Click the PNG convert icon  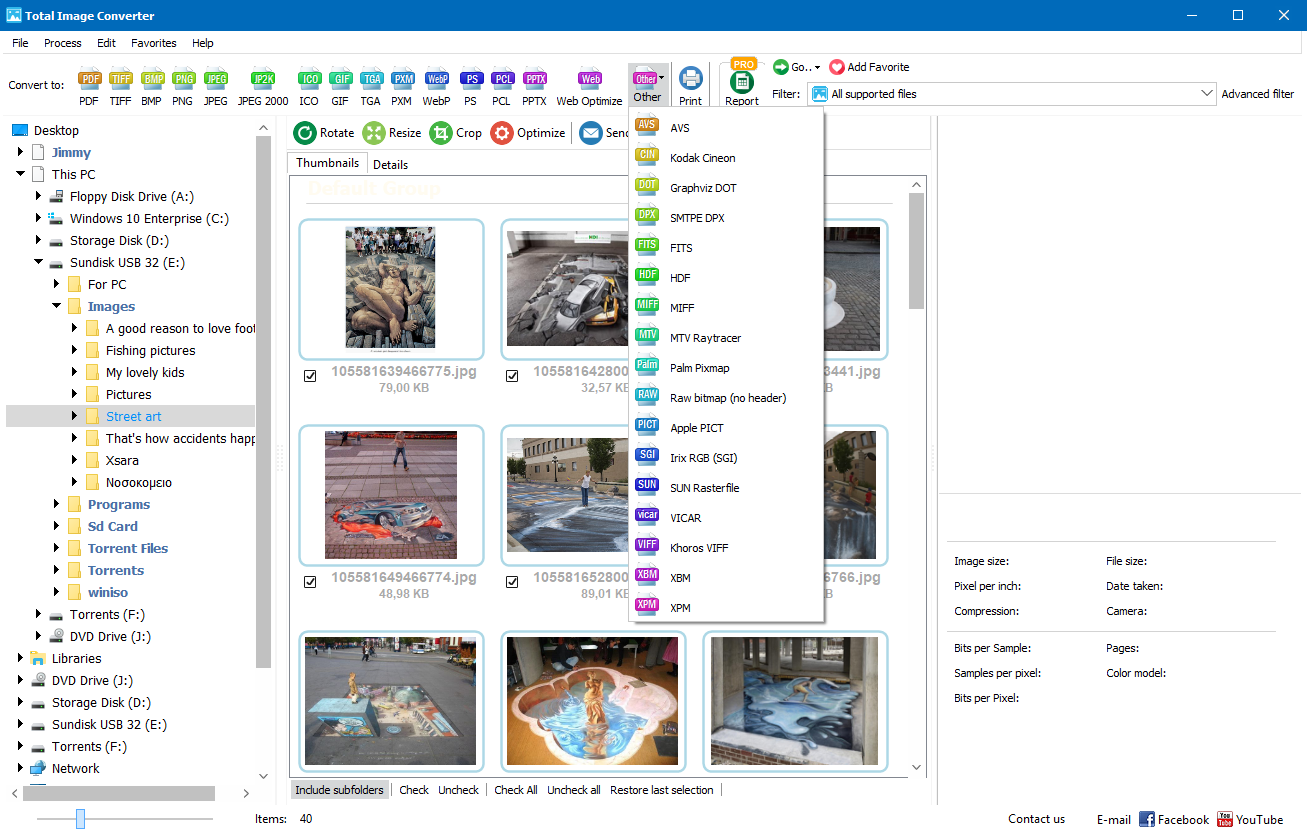click(x=182, y=87)
